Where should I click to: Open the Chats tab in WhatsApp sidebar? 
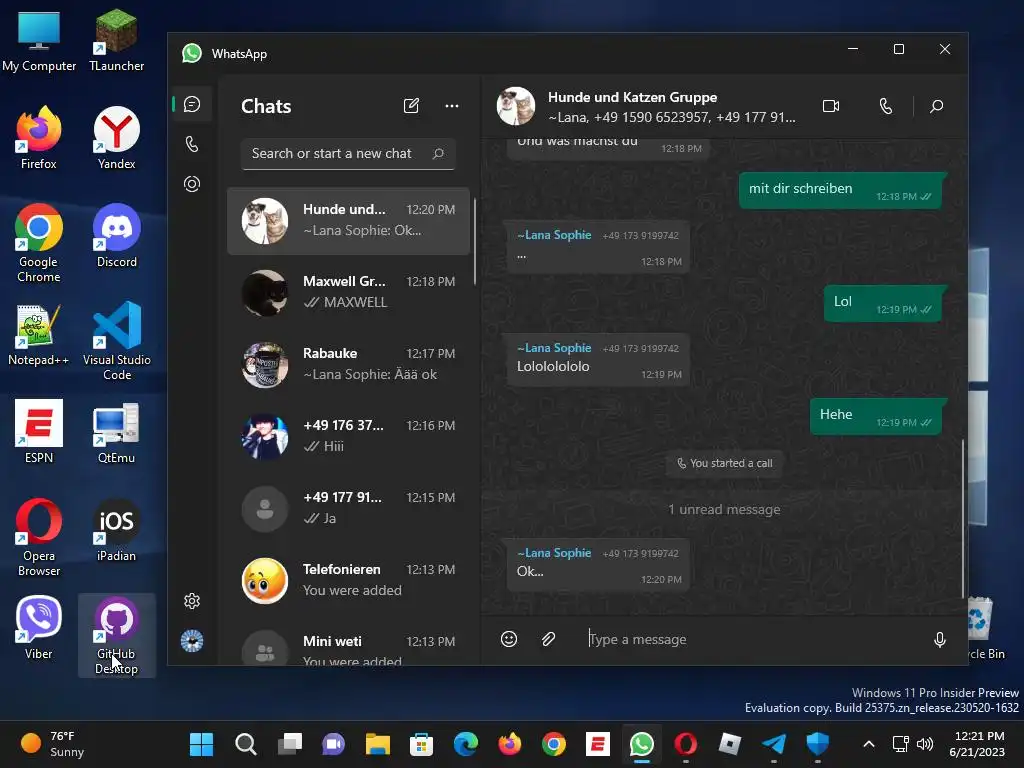pyautogui.click(x=192, y=104)
